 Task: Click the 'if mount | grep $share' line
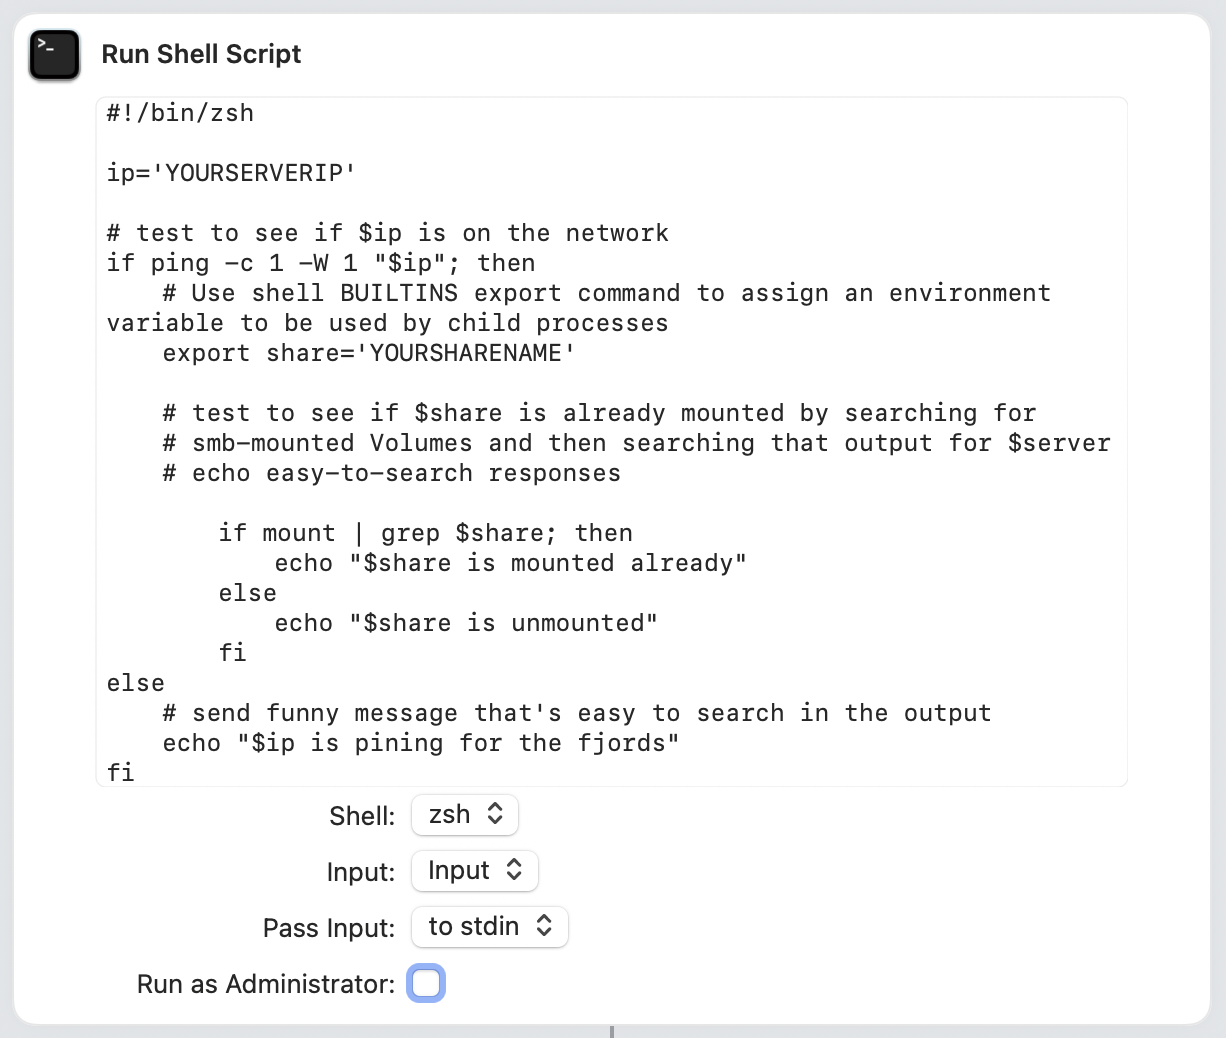click(x=425, y=533)
